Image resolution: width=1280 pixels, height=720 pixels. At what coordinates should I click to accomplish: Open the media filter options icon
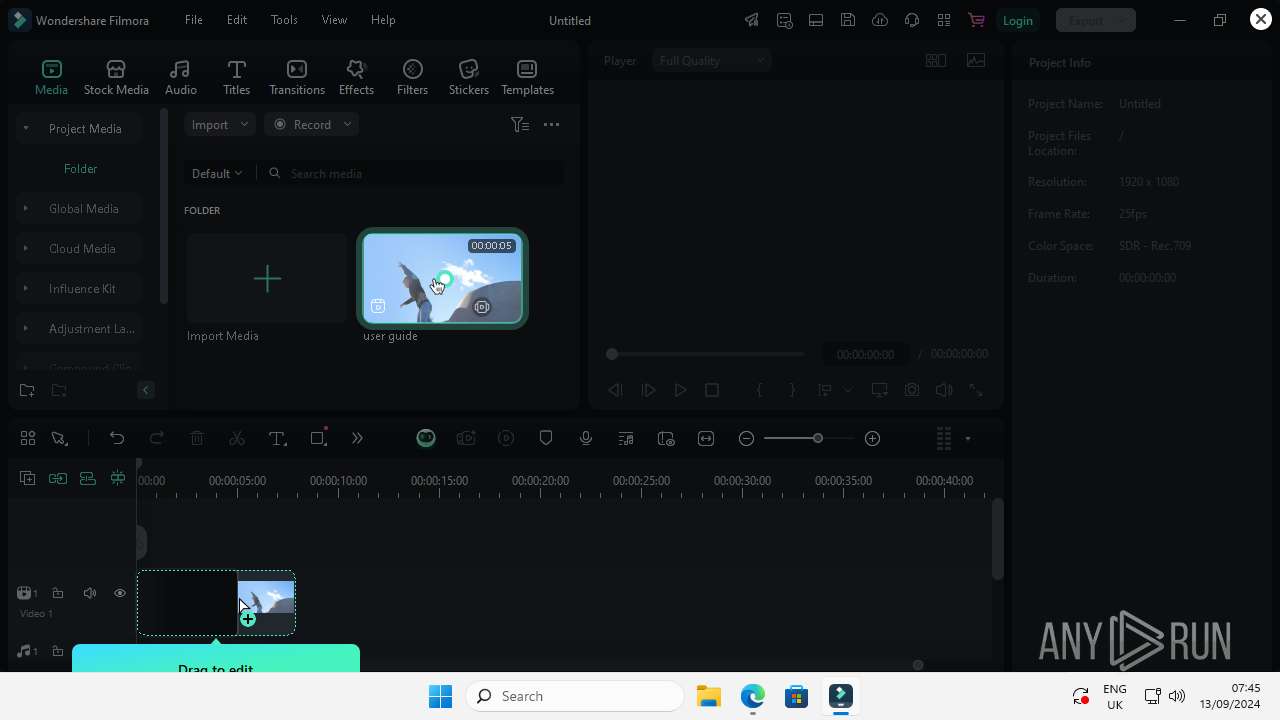[x=519, y=125]
